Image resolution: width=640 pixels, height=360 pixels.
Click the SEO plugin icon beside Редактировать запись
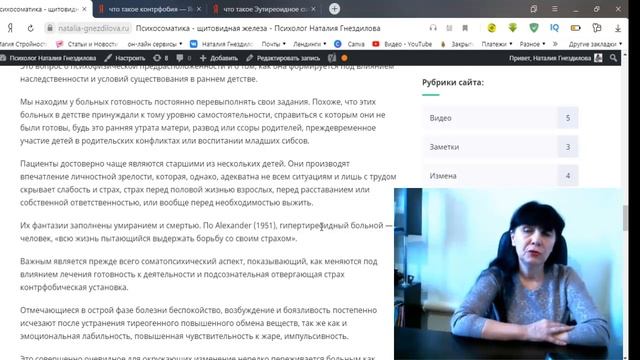pyautogui.click(x=332, y=58)
